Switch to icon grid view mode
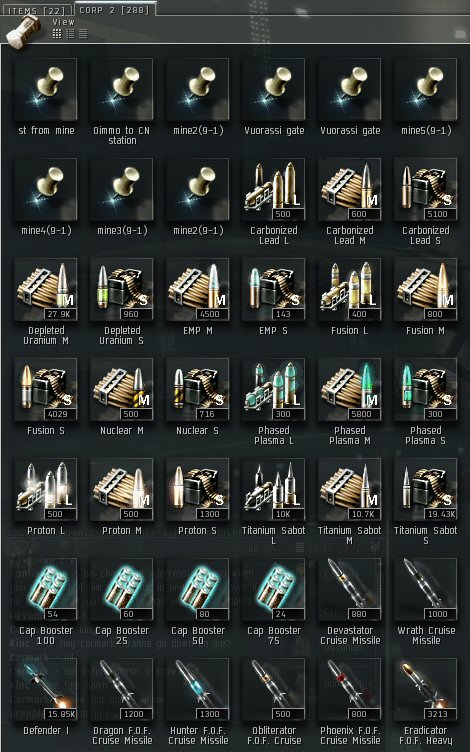This screenshot has width=470, height=752. click(x=57, y=33)
